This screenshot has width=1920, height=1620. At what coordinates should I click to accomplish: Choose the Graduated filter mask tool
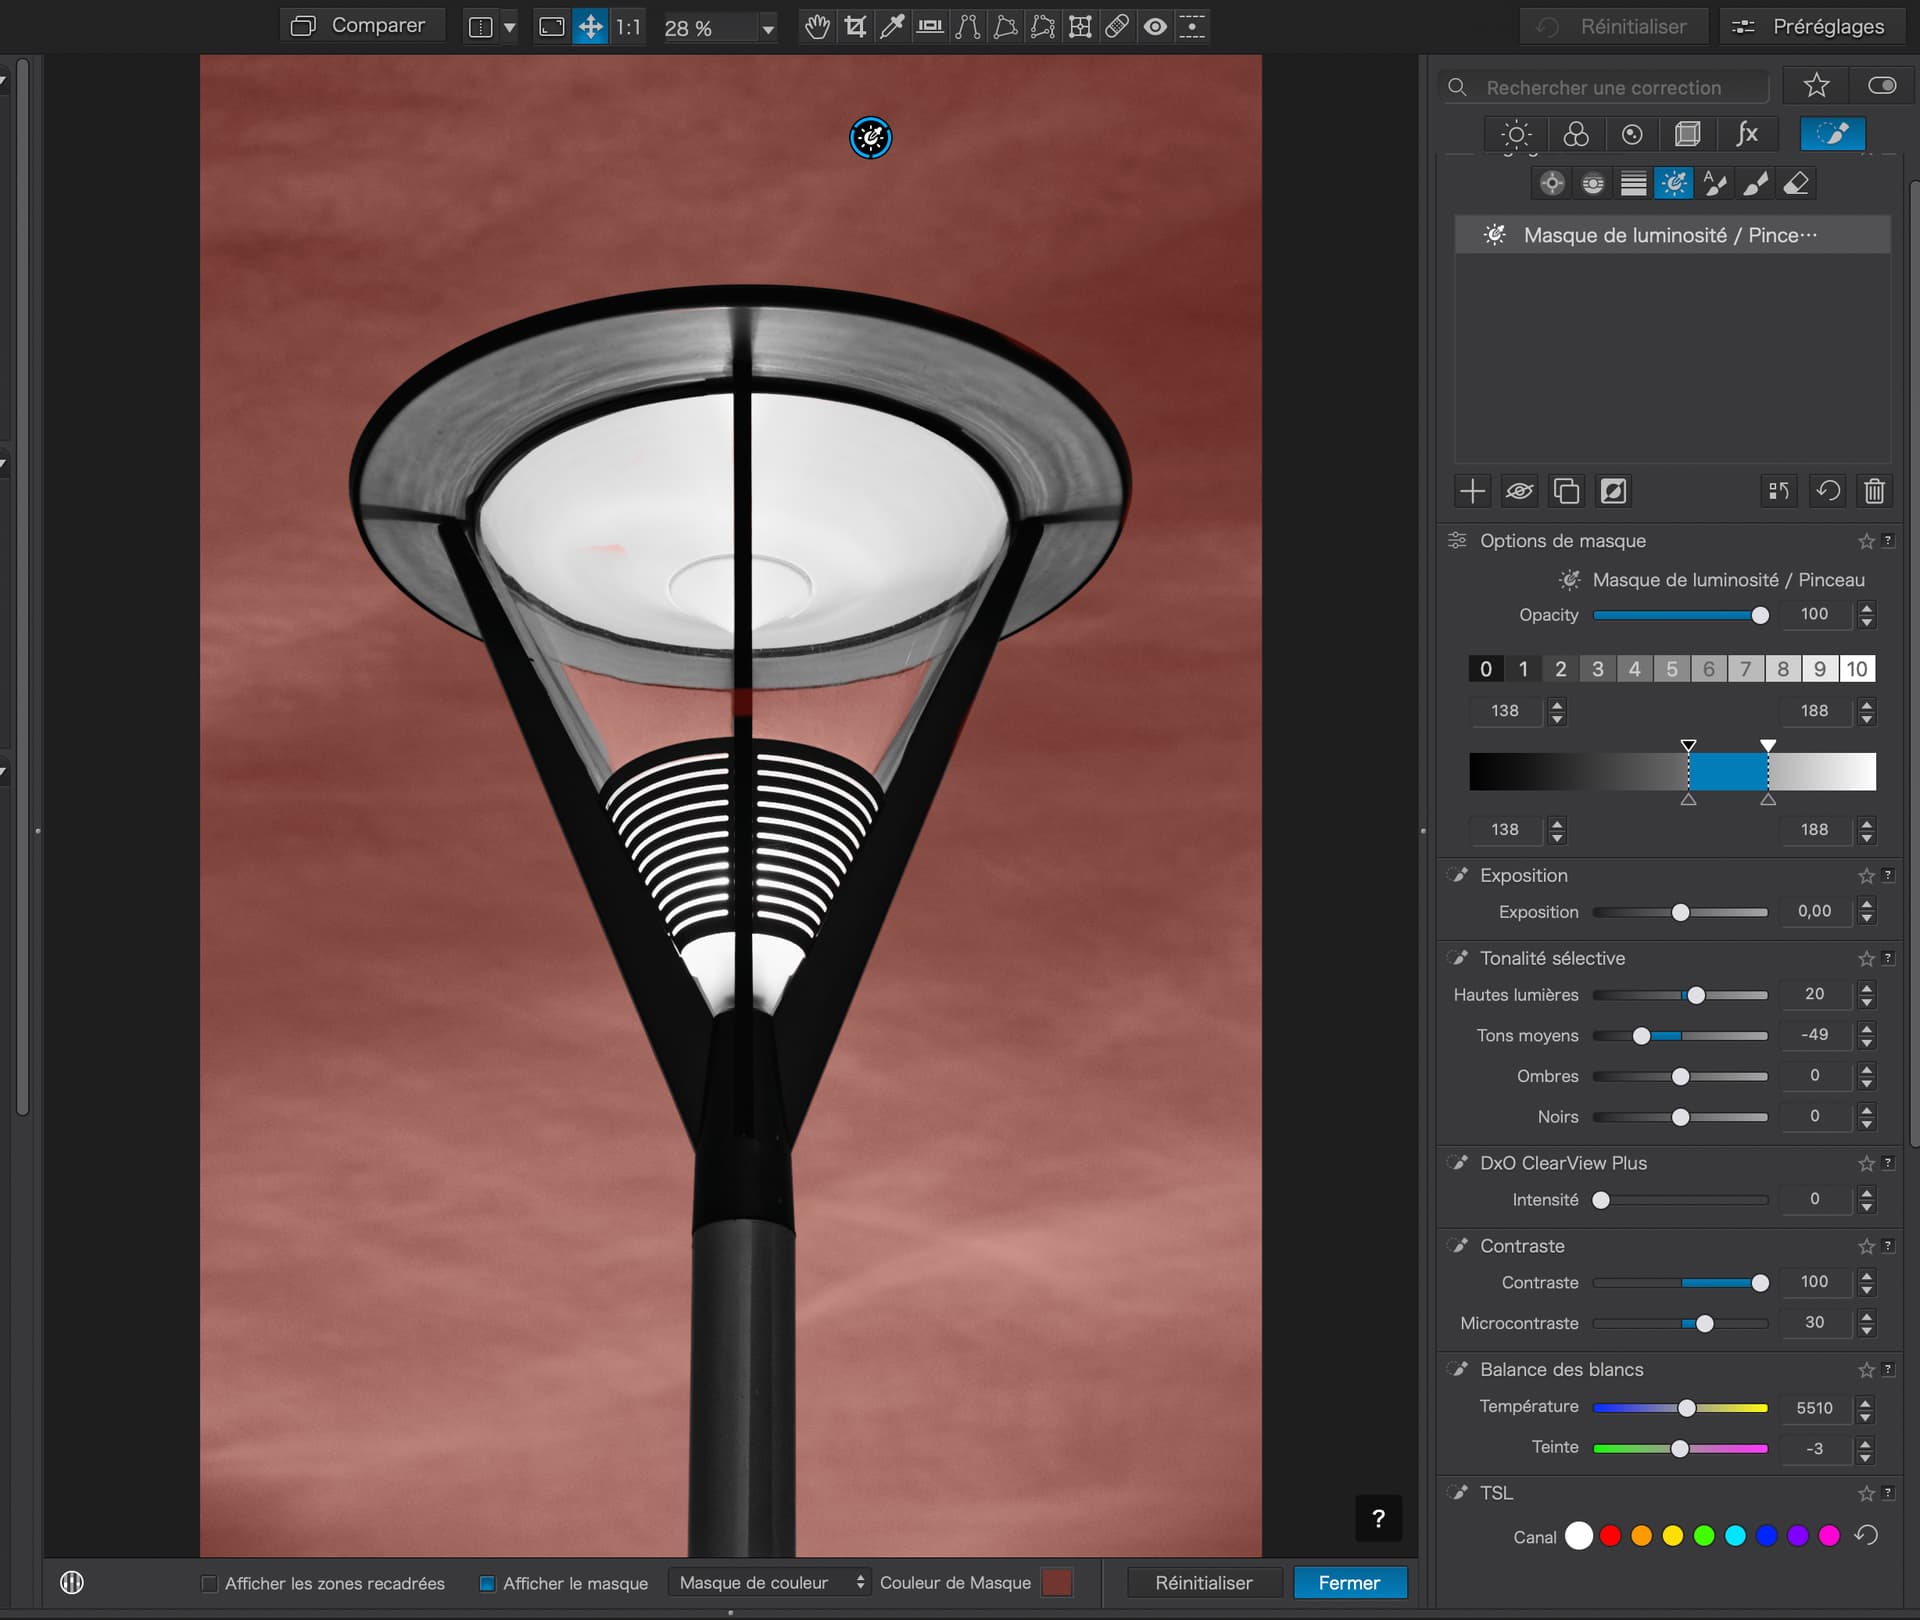[x=1633, y=184]
